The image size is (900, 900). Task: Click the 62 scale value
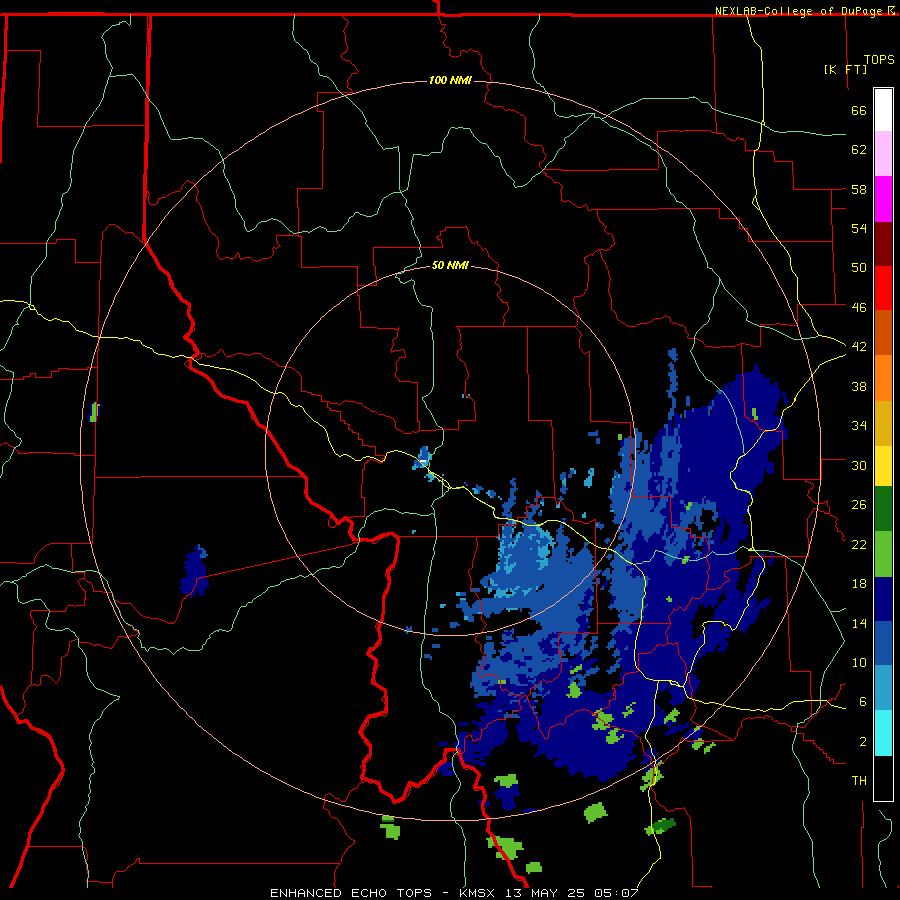coord(859,149)
